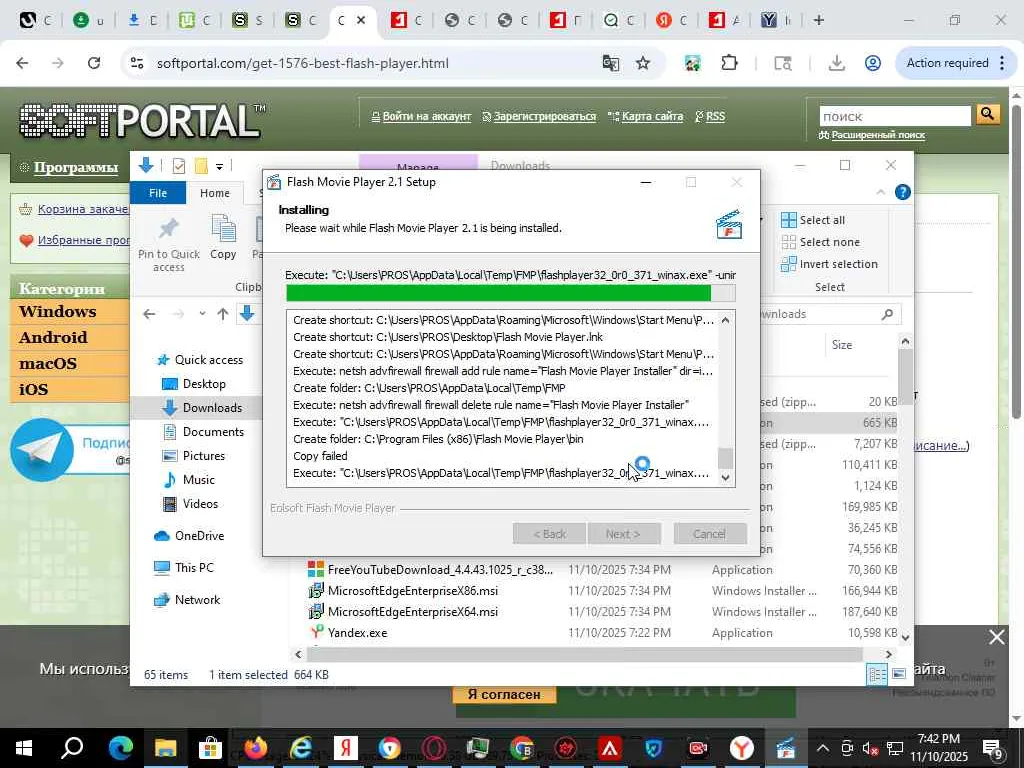Click the Explorer up-arrow navigation icon
This screenshot has width=1024, height=768.
click(x=223, y=314)
